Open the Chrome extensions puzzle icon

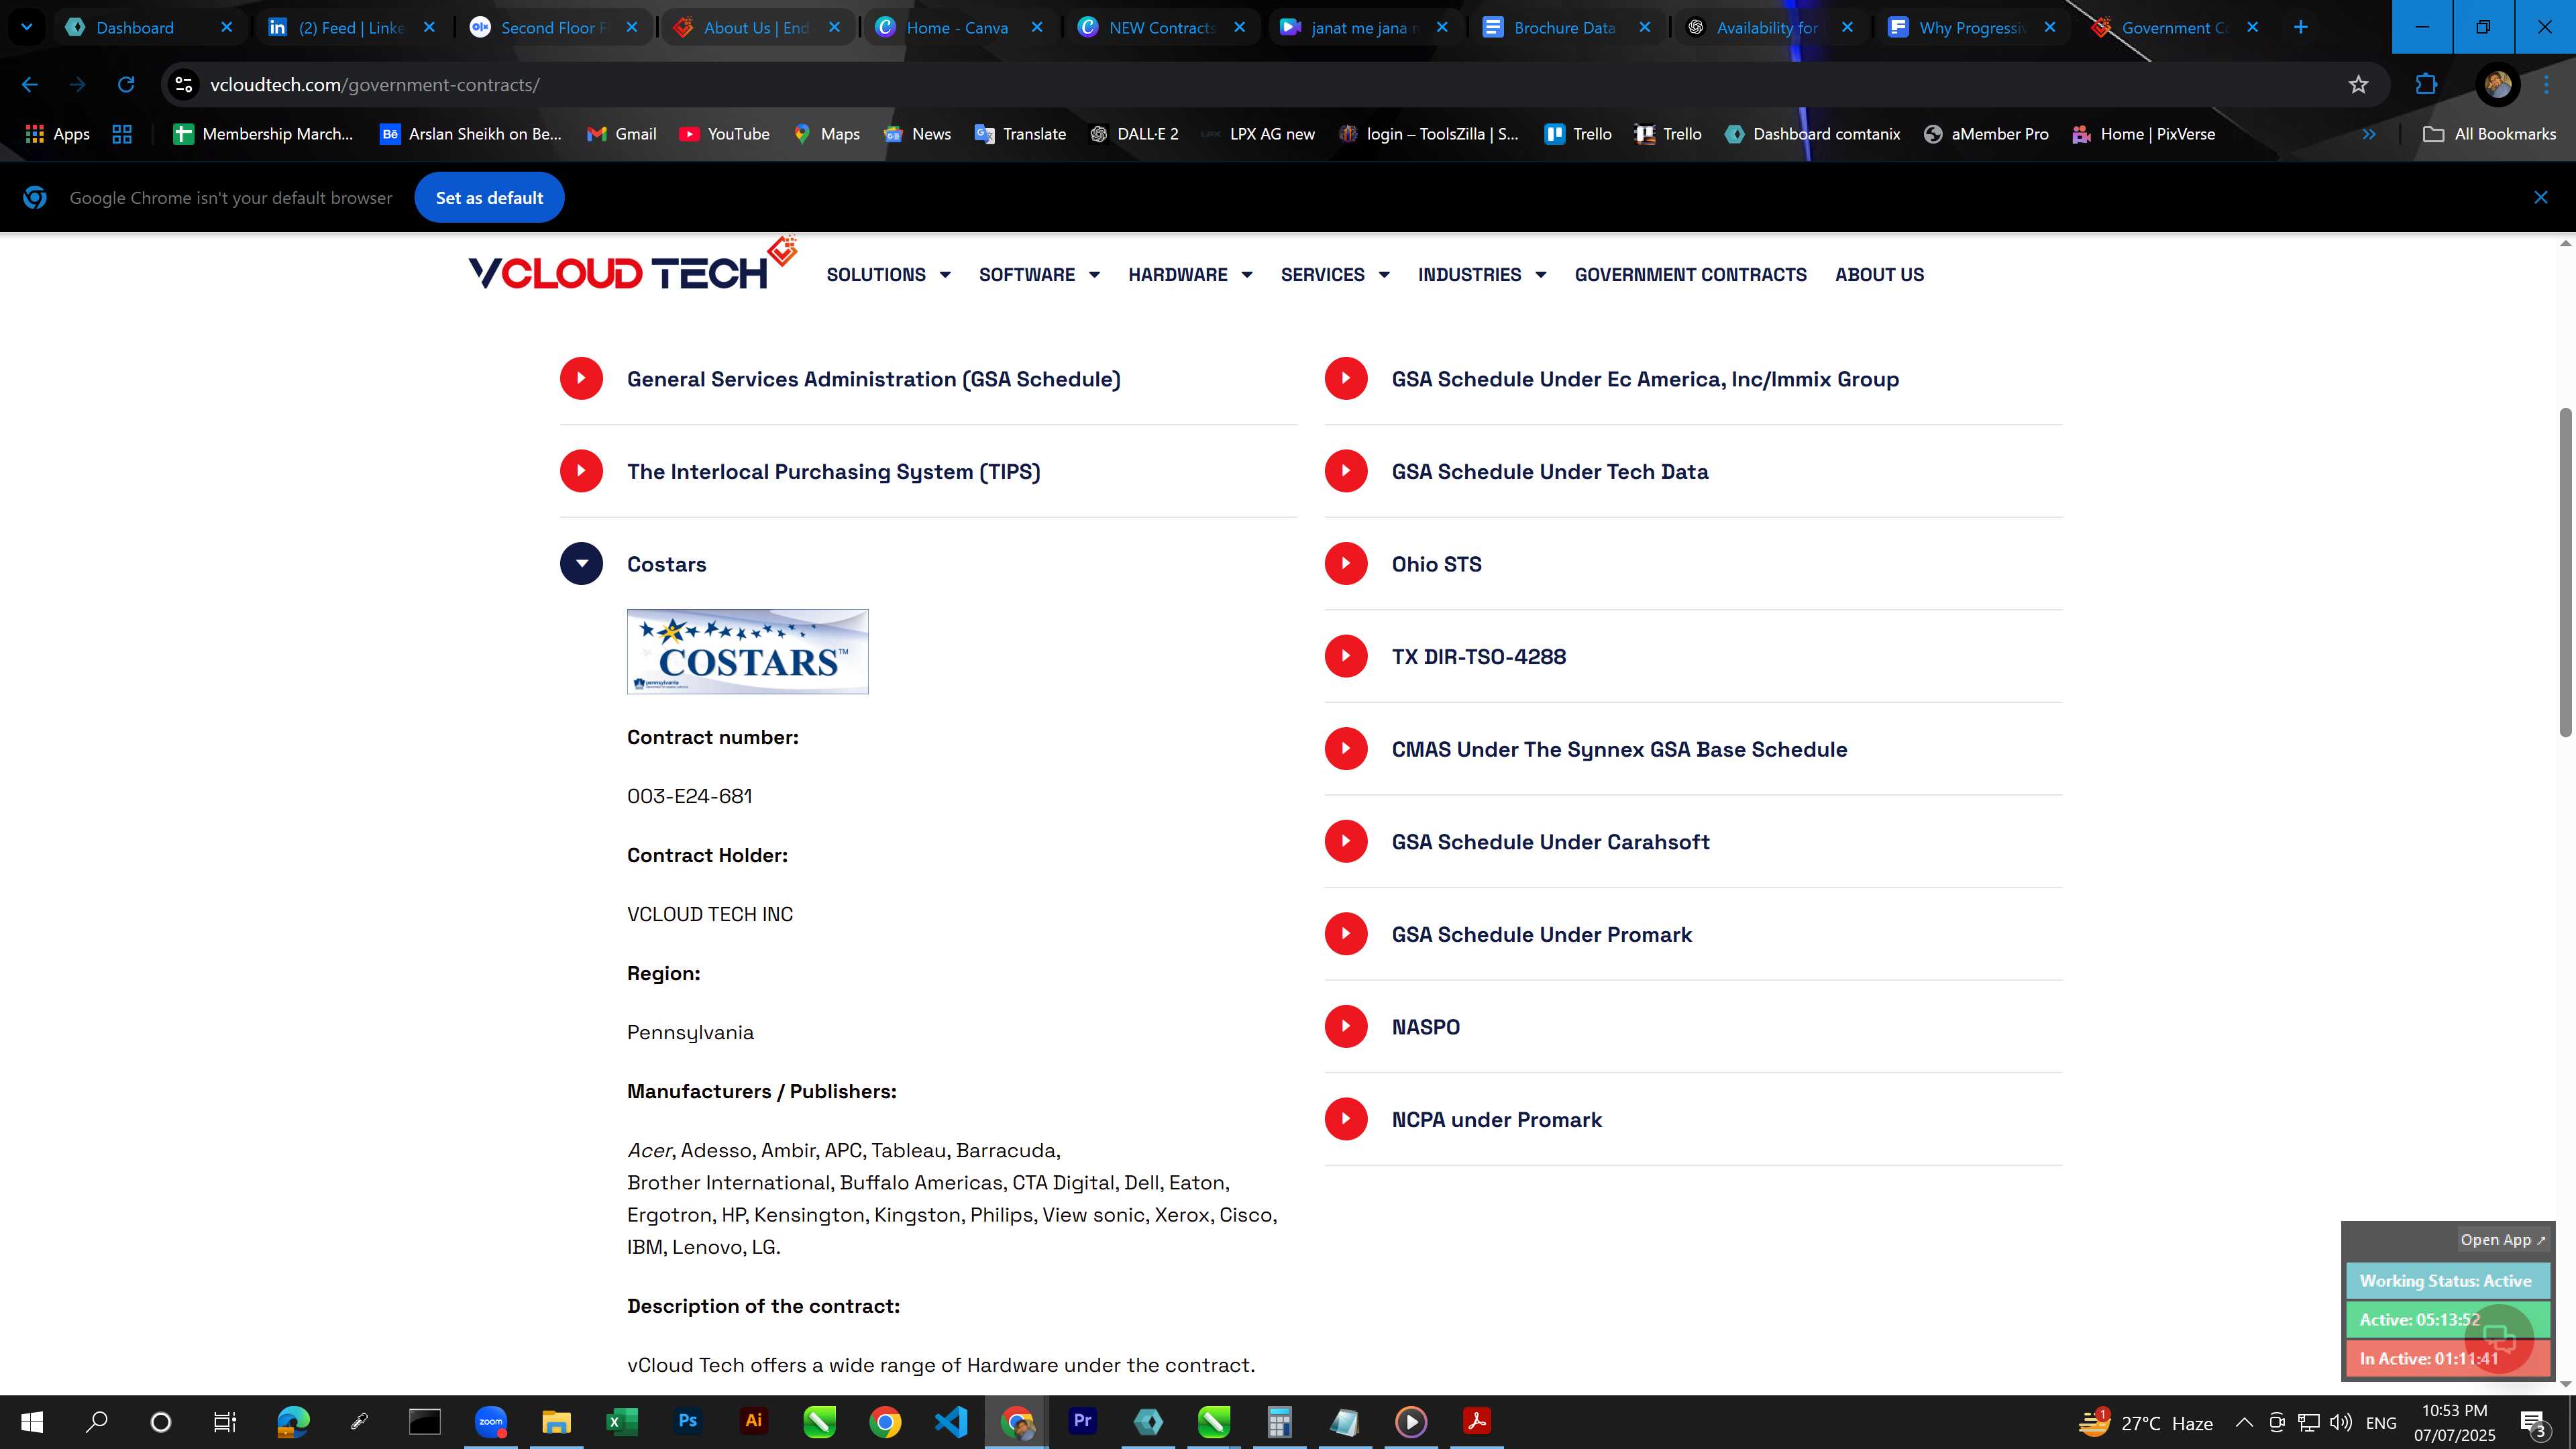(x=2426, y=85)
